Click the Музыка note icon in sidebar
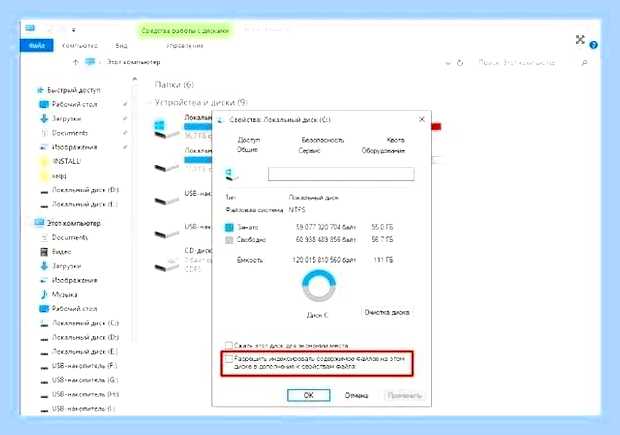This screenshot has width=620, height=435. pyautogui.click(x=44, y=295)
